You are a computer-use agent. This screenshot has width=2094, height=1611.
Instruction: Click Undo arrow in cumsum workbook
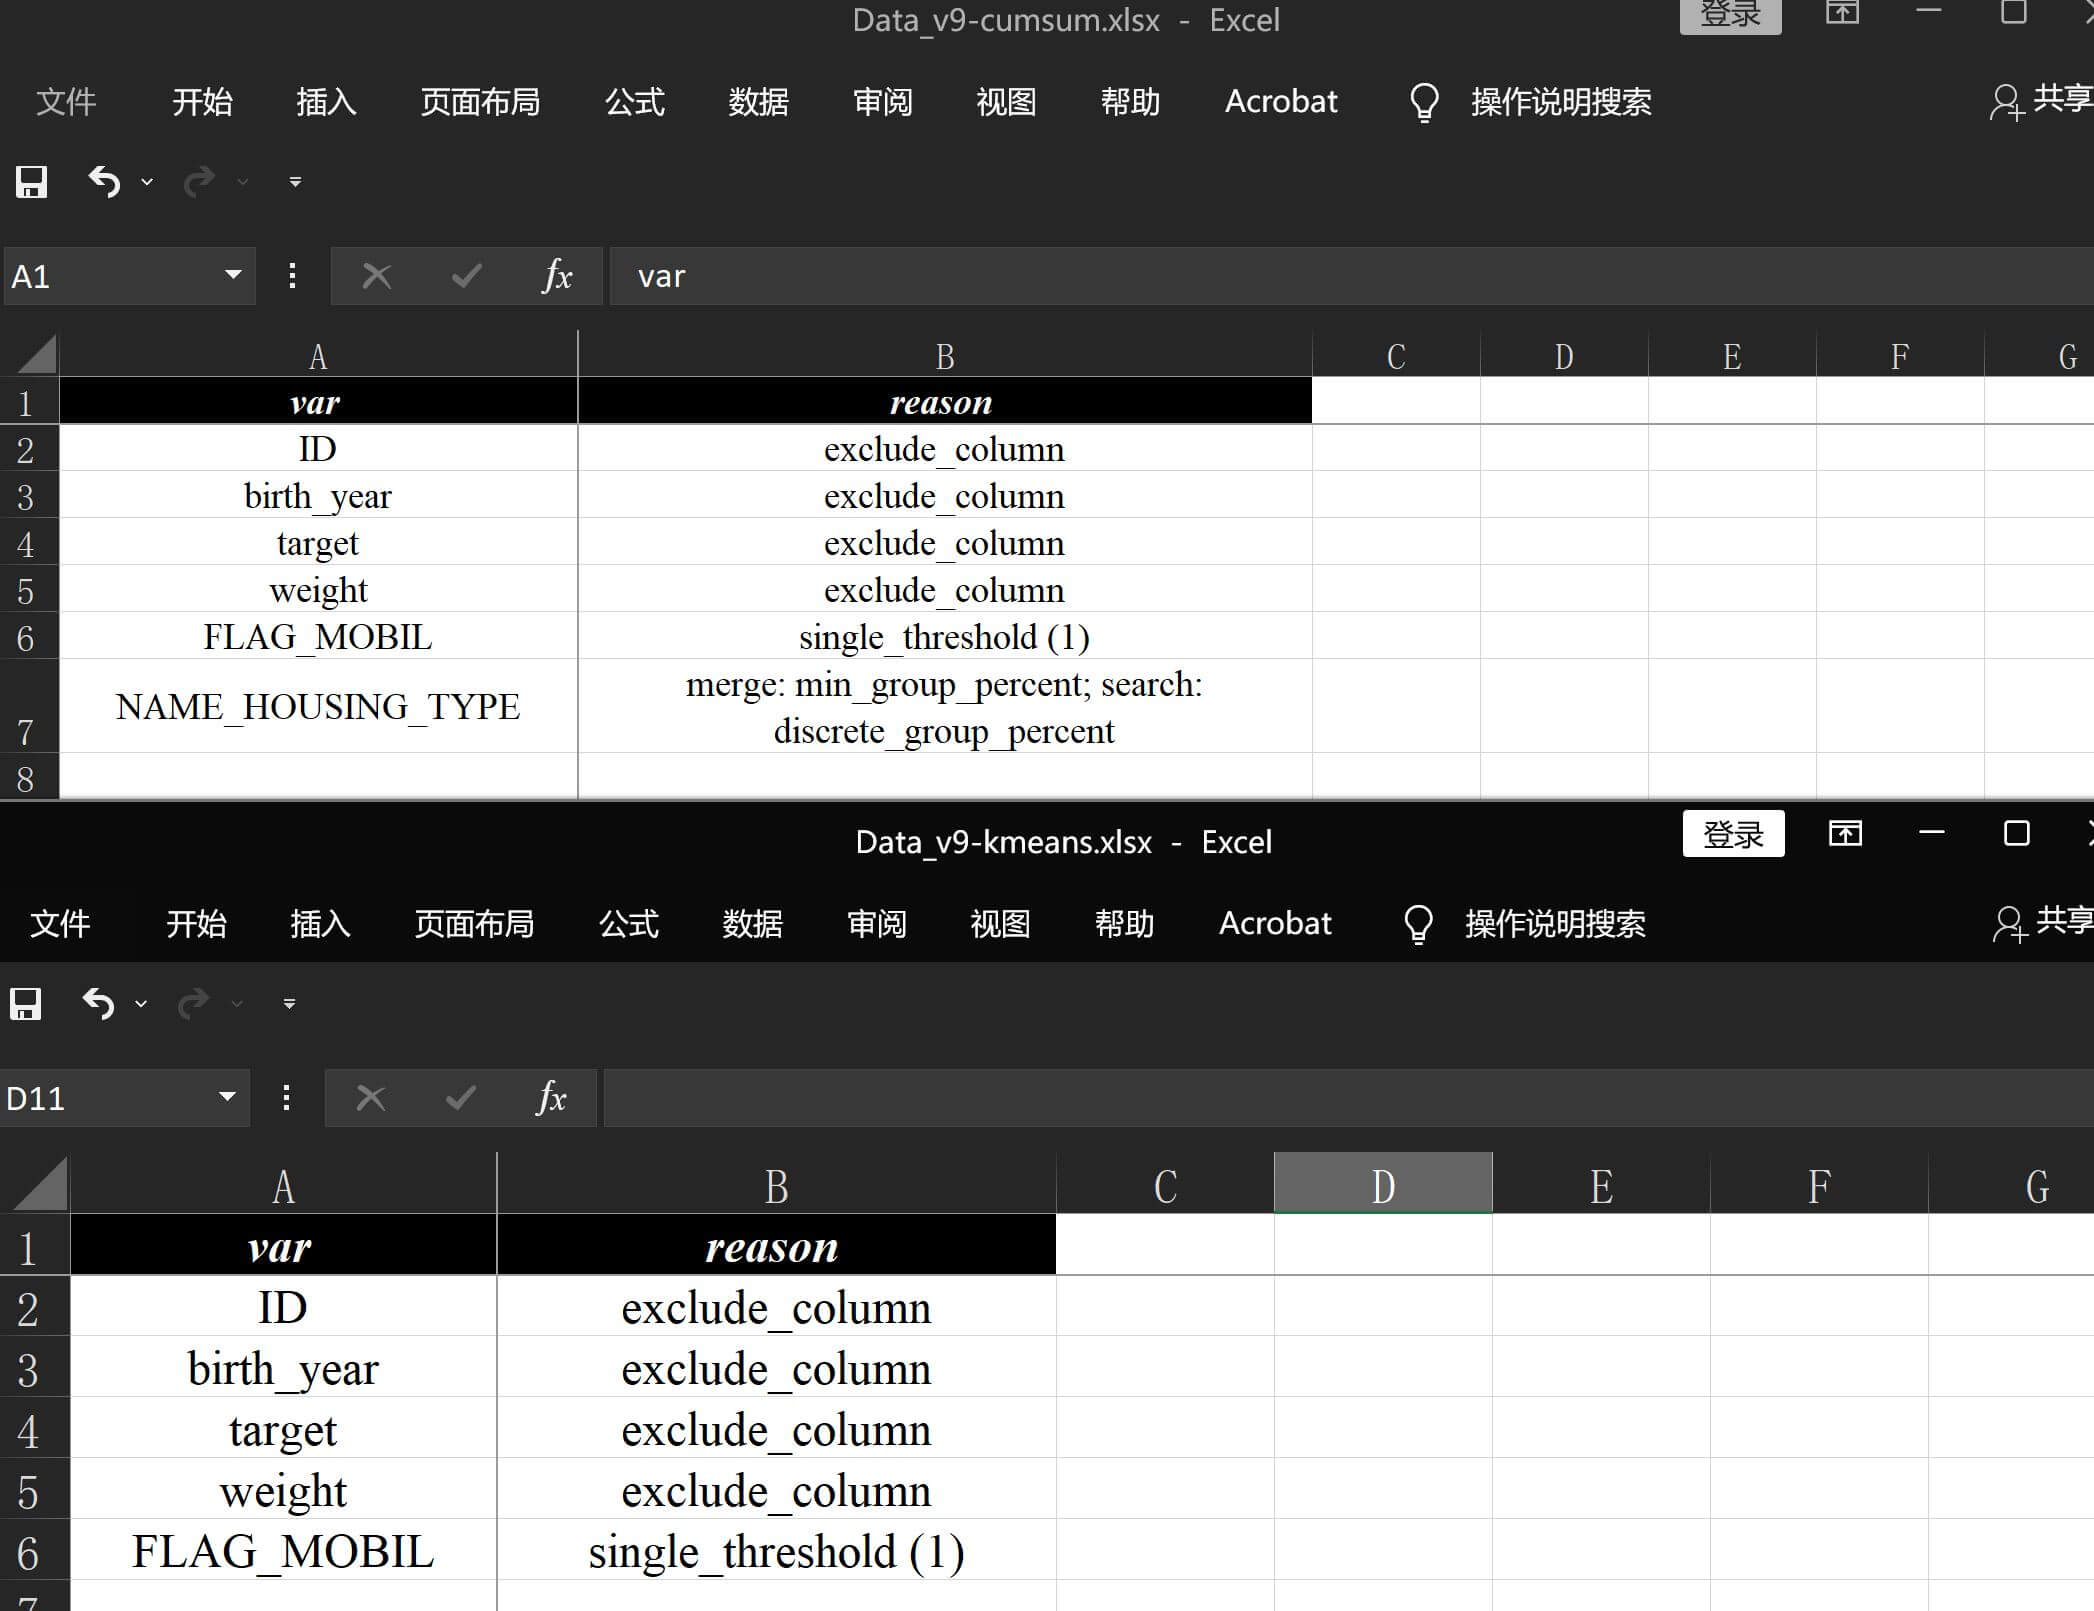[x=104, y=182]
